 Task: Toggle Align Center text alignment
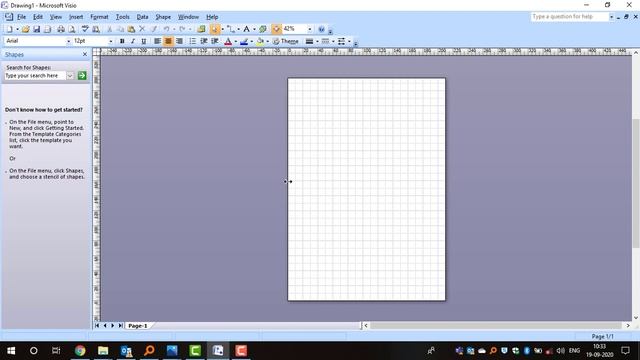[x=168, y=41]
